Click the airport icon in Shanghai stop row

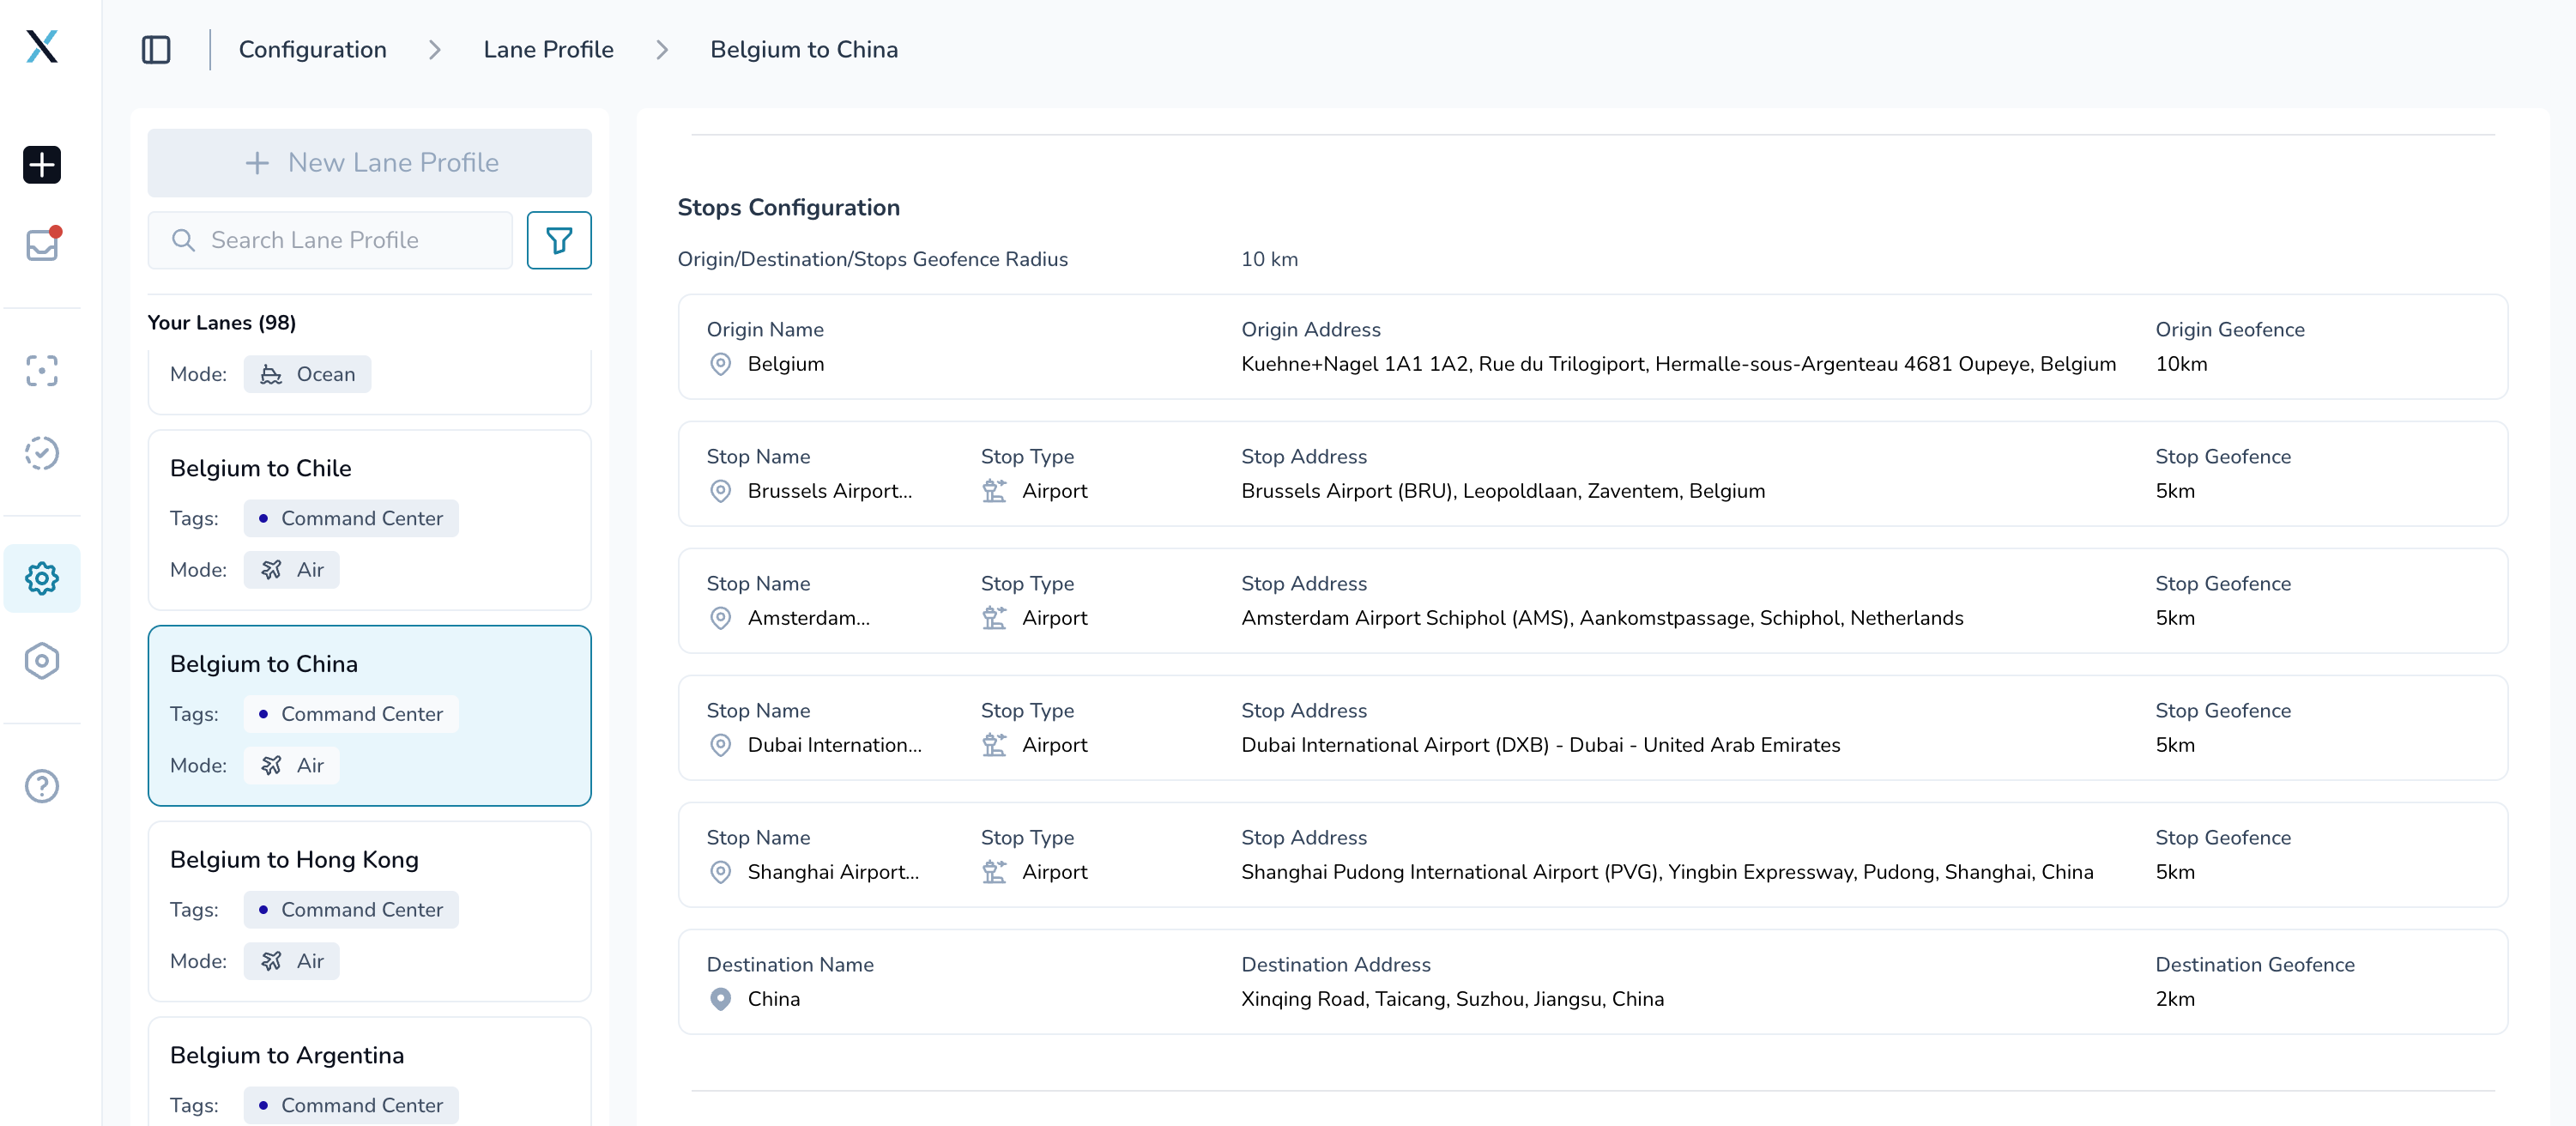click(994, 872)
